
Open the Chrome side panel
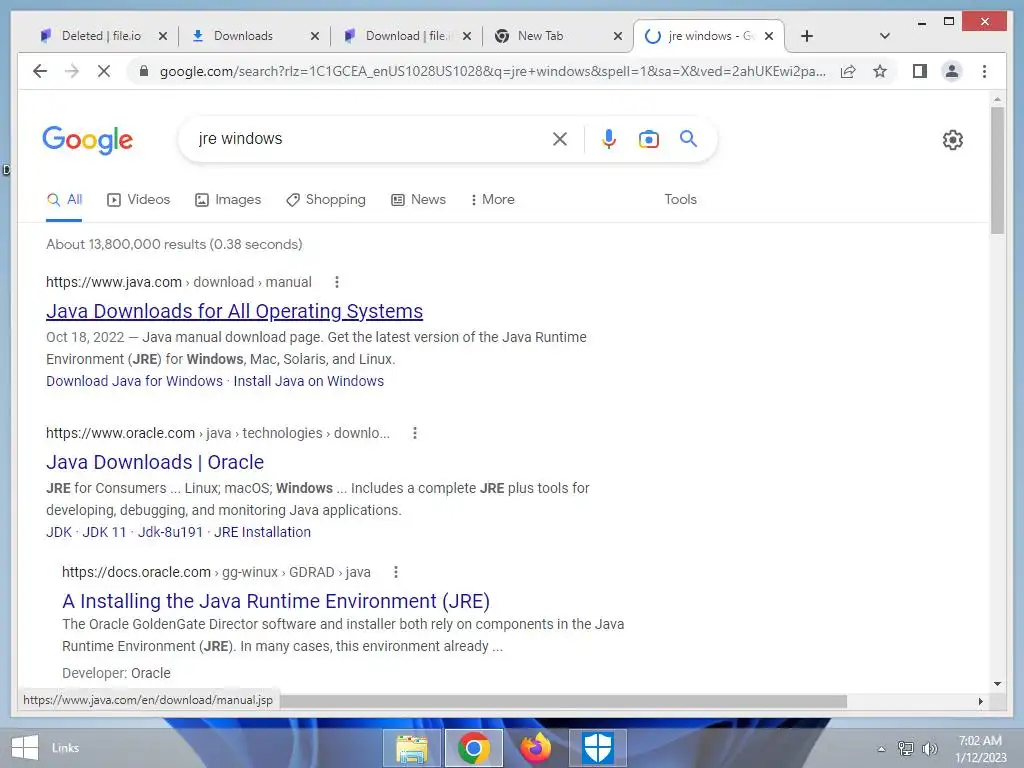(920, 71)
